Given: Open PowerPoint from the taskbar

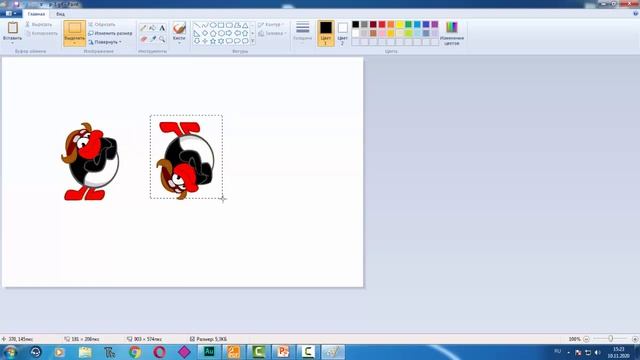Looking at the screenshot, I should [x=283, y=352].
